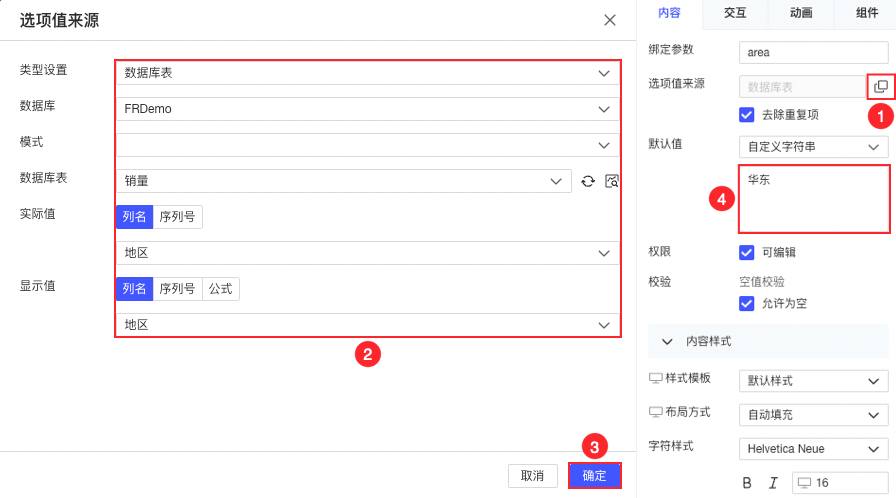Image resolution: width=896 pixels, height=498 pixels.
Task: Switch to the 内容 tab
Action: (x=669, y=13)
